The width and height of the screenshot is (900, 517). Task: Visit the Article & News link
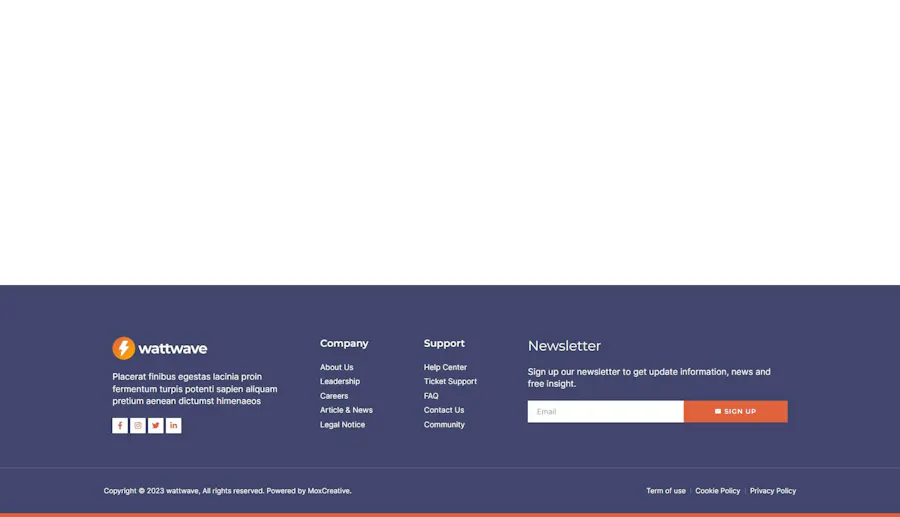coord(346,410)
